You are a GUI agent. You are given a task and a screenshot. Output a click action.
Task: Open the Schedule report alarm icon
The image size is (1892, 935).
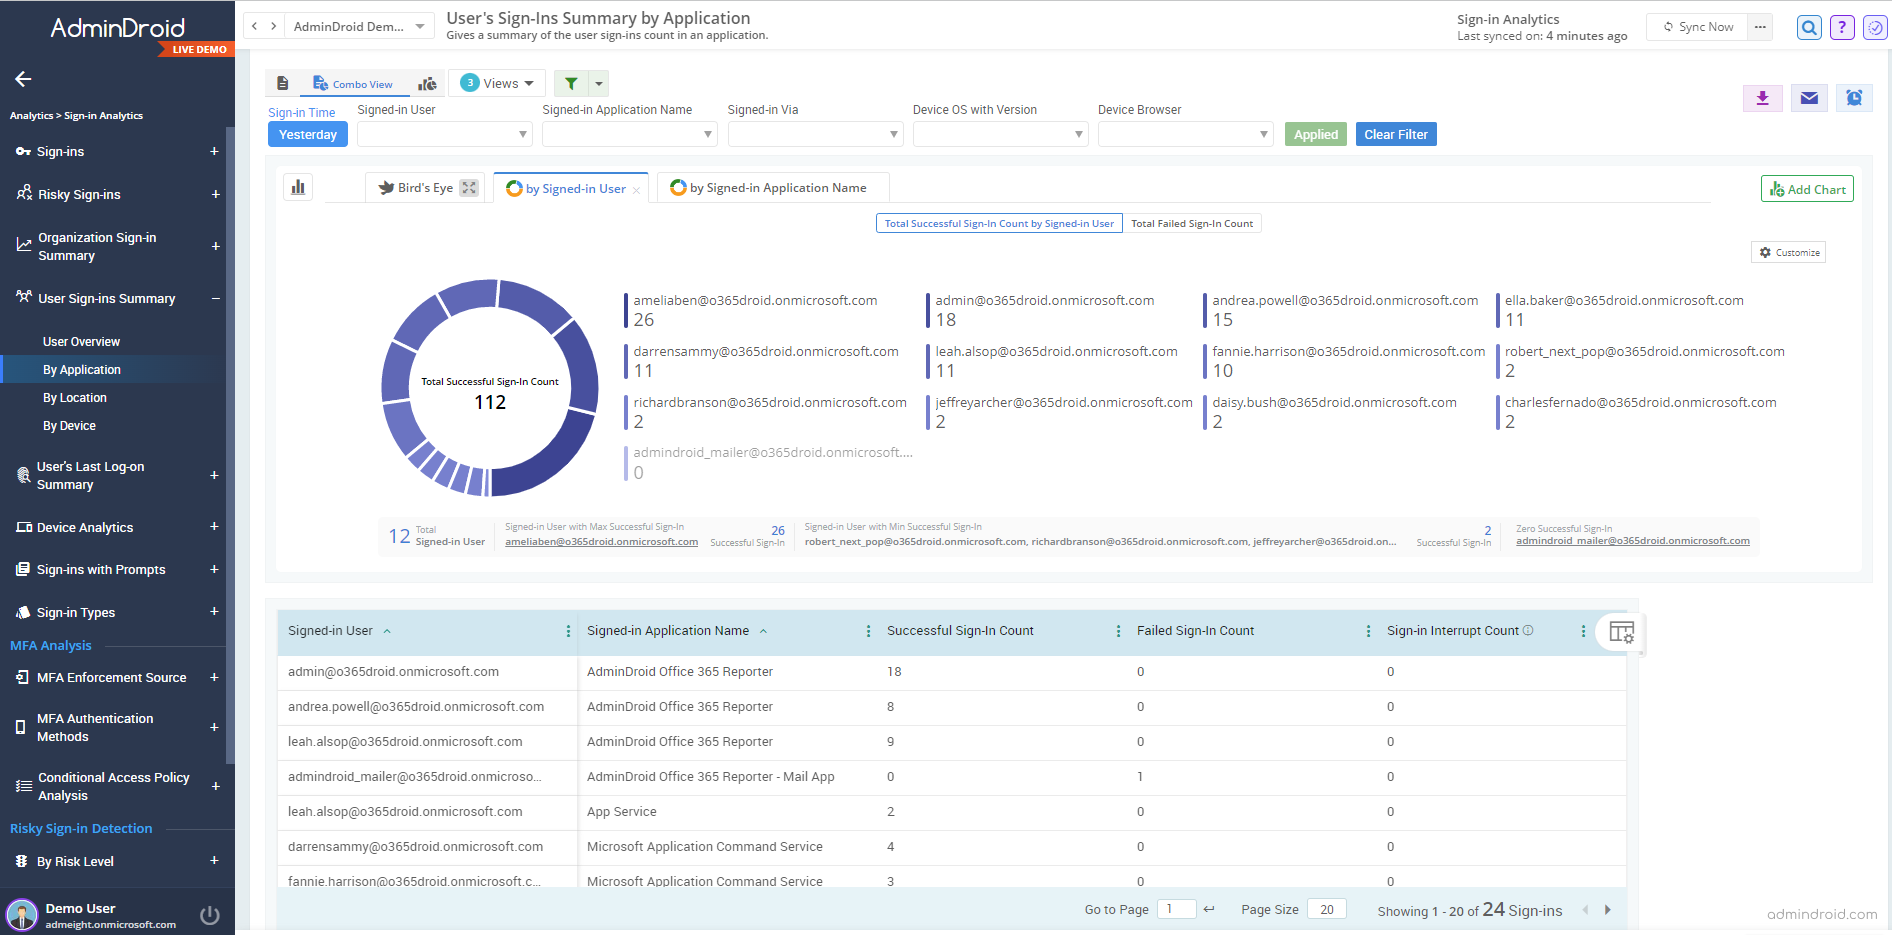point(1854,98)
